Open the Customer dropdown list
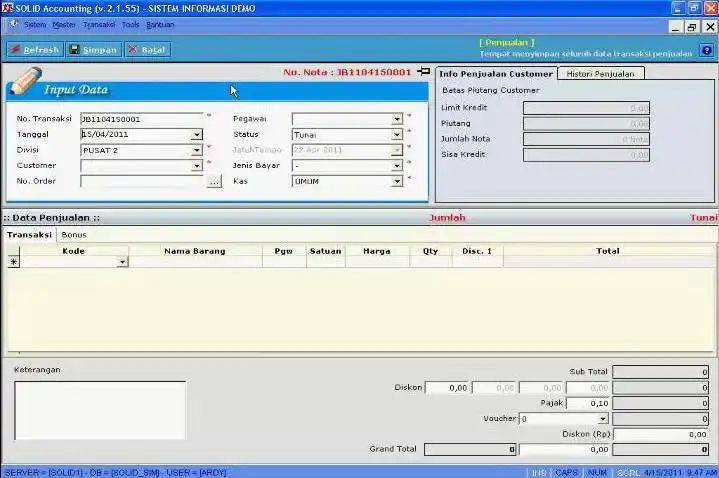Viewport: 719px width, 478px height. [196, 166]
